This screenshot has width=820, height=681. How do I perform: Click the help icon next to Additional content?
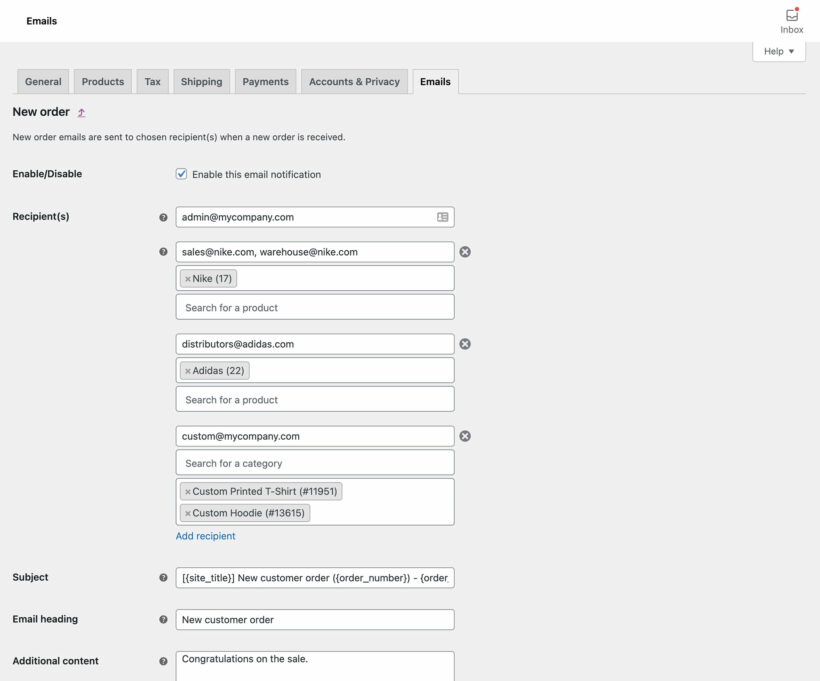(163, 661)
